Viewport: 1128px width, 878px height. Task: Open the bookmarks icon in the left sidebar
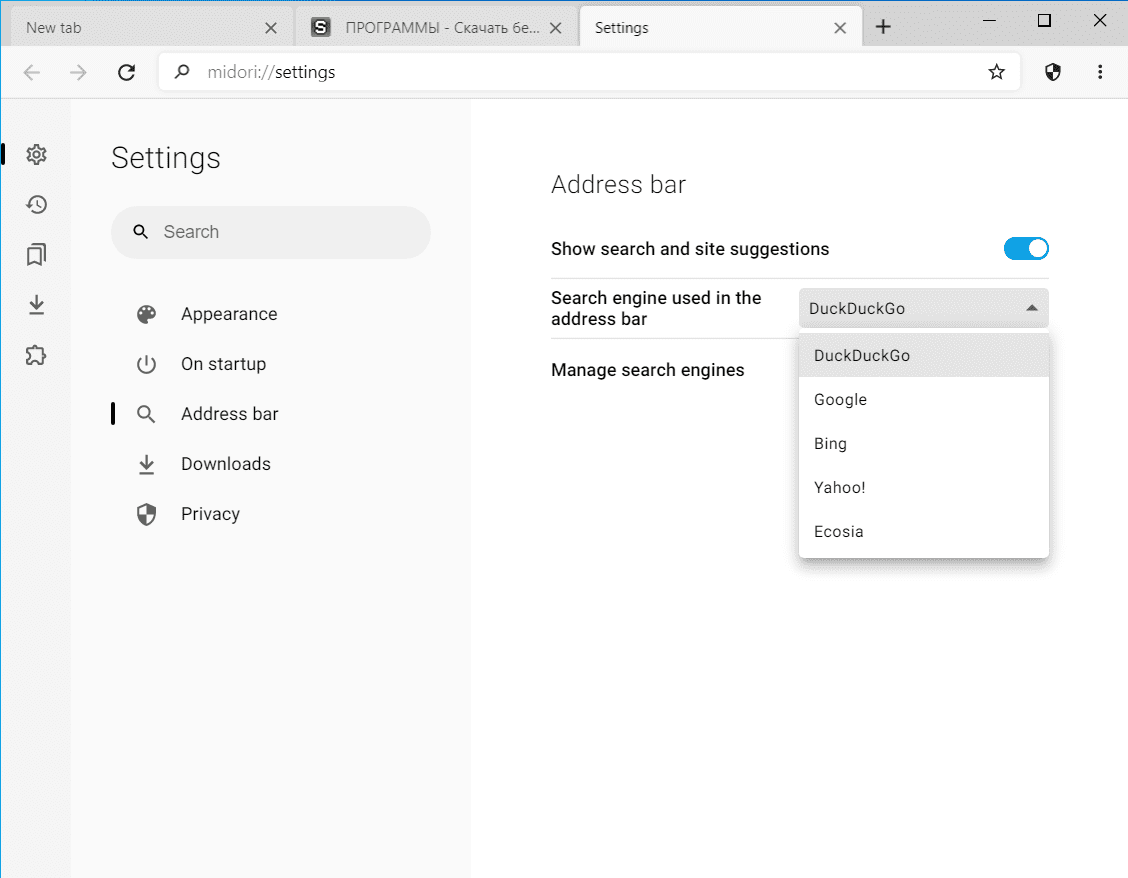[x=37, y=255]
